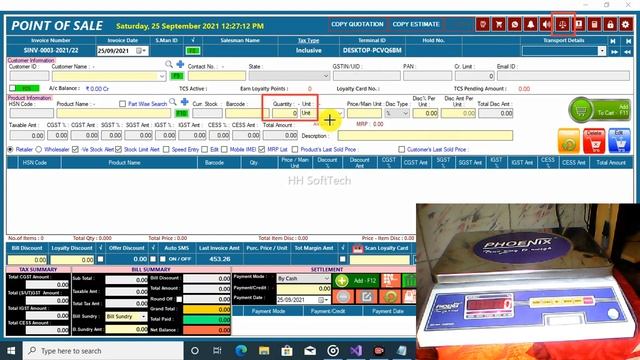This screenshot has width=640, height=360.
Task: Click the red Delete cart icon
Action: pos(594,141)
